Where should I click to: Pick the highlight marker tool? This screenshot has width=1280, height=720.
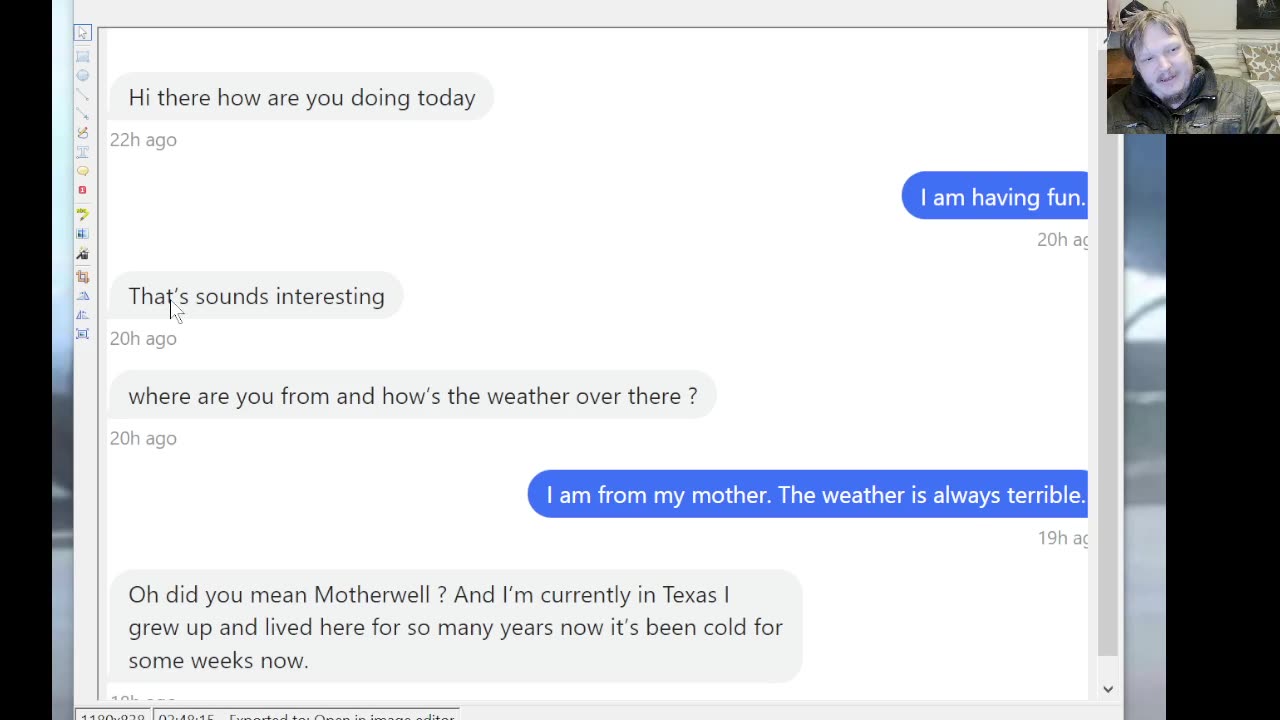click(83, 213)
